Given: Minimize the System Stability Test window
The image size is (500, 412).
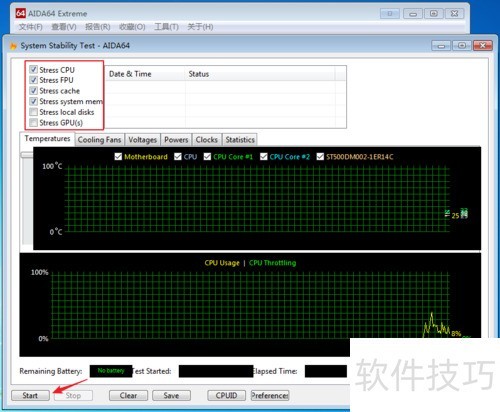Looking at the screenshot, I should [x=441, y=45].
